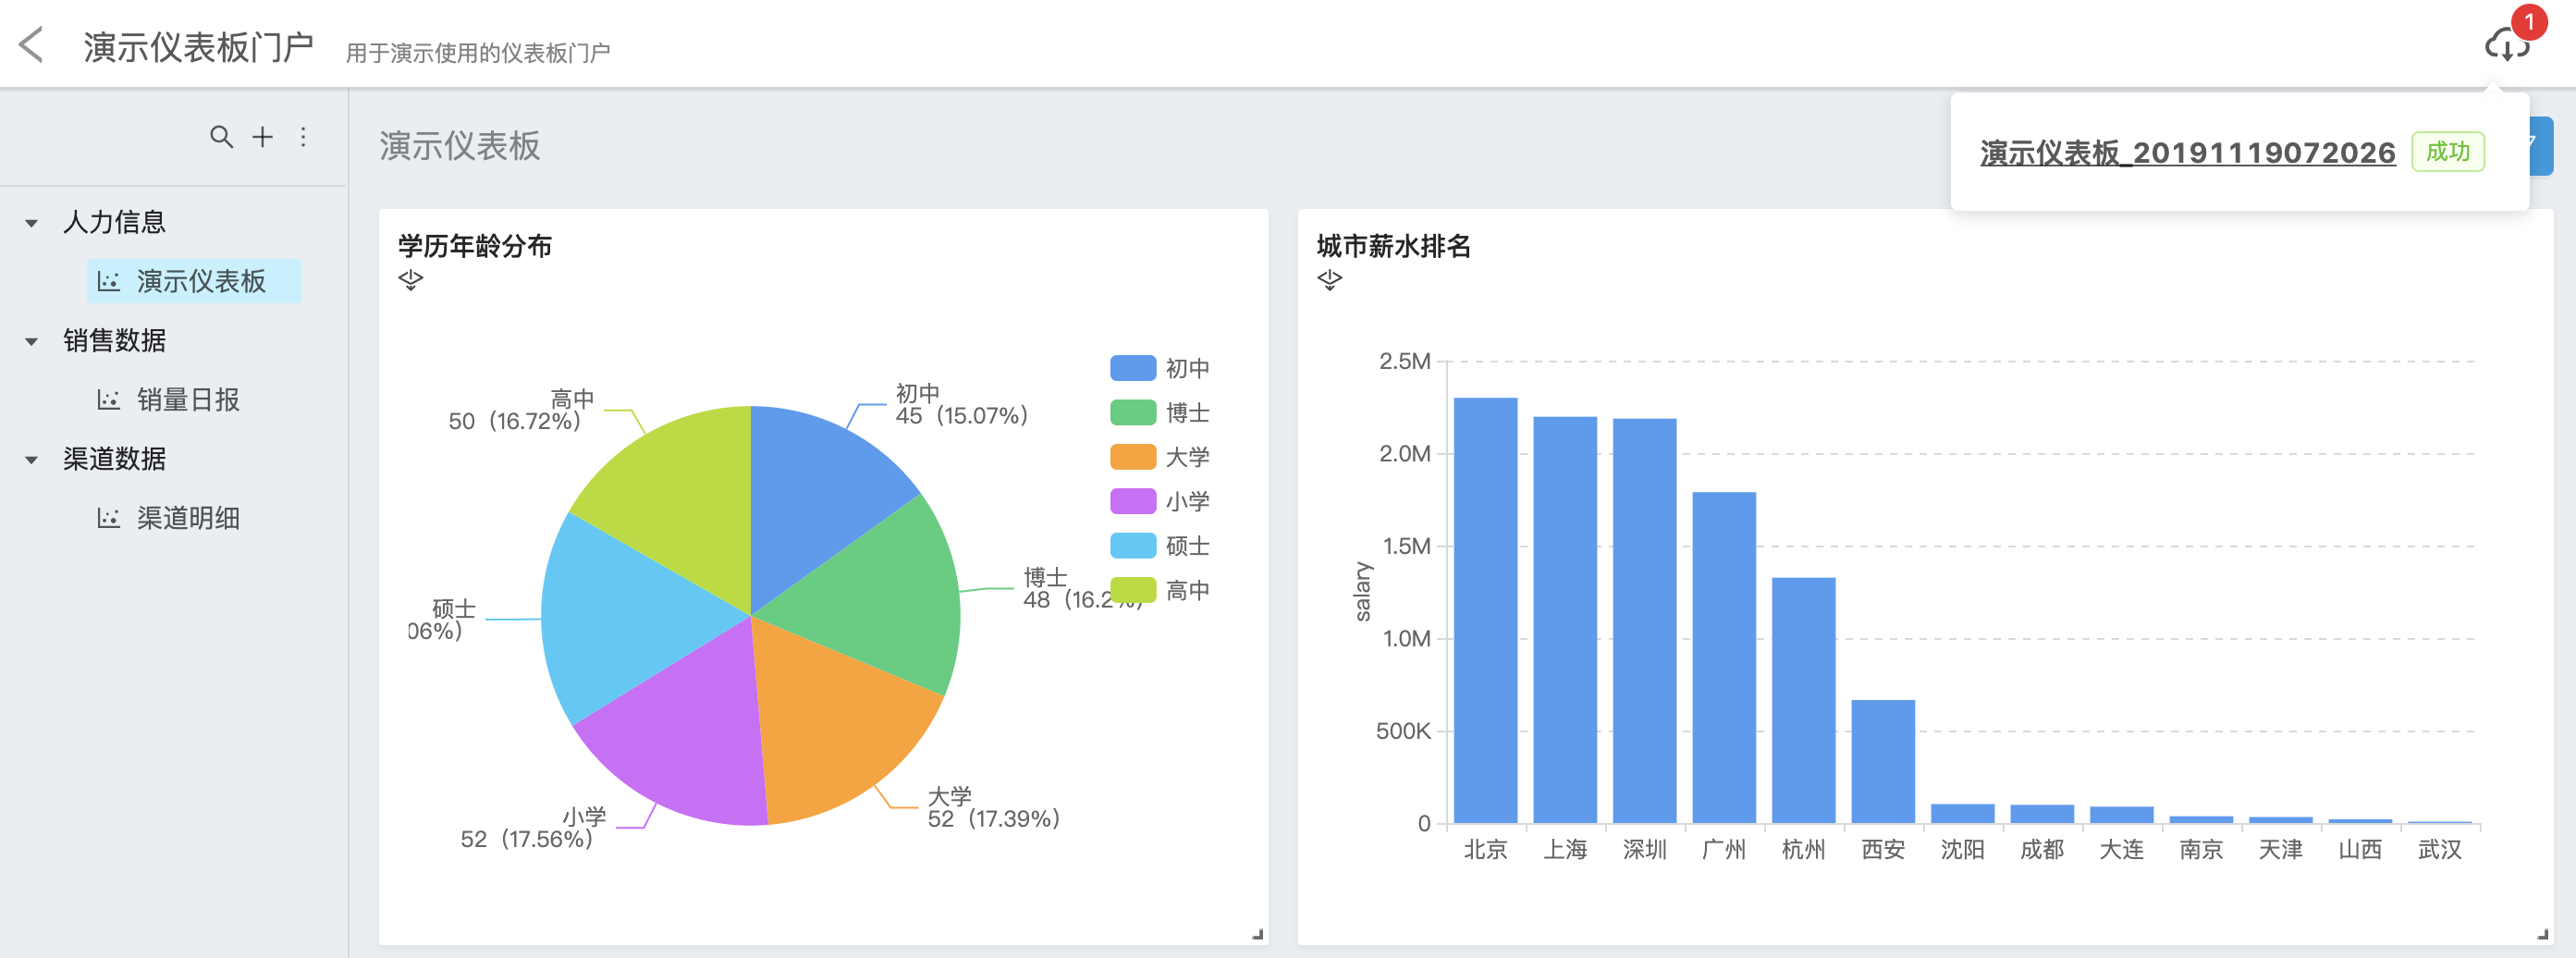Click the chart icon beside 销量日报

pos(108,400)
